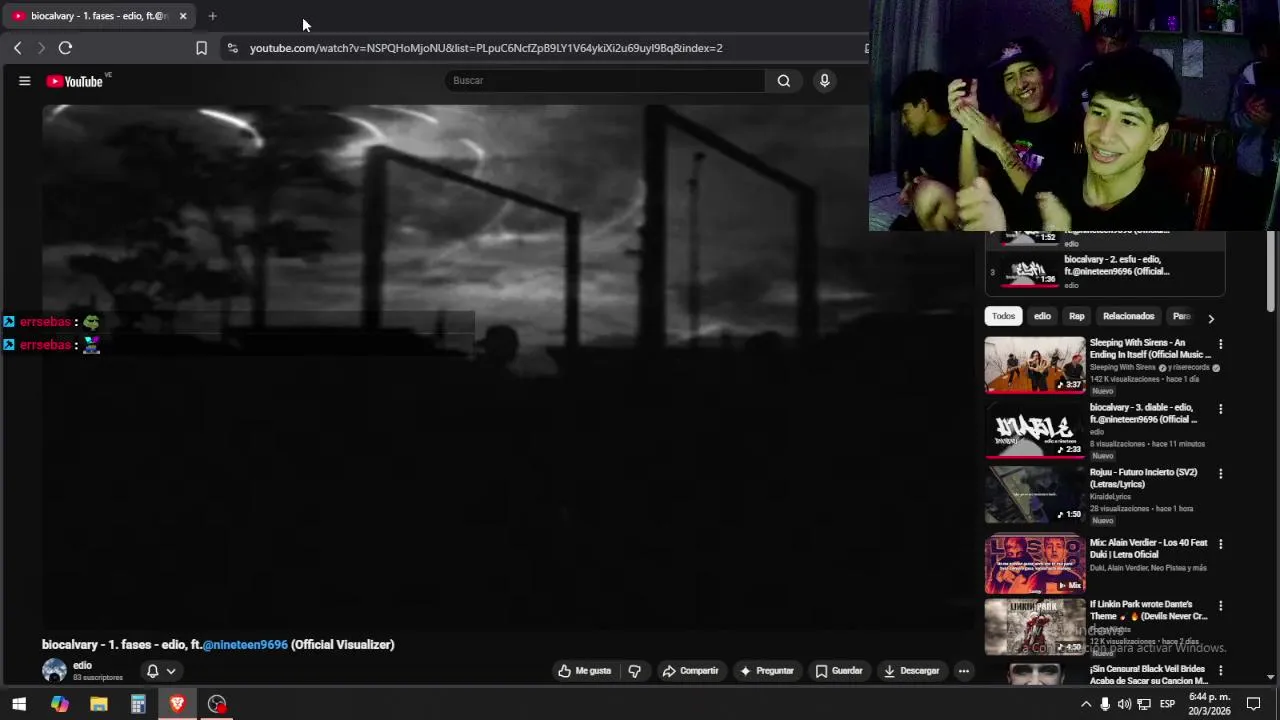
Task: Open File Explorer from the taskbar
Action: coord(99,704)
